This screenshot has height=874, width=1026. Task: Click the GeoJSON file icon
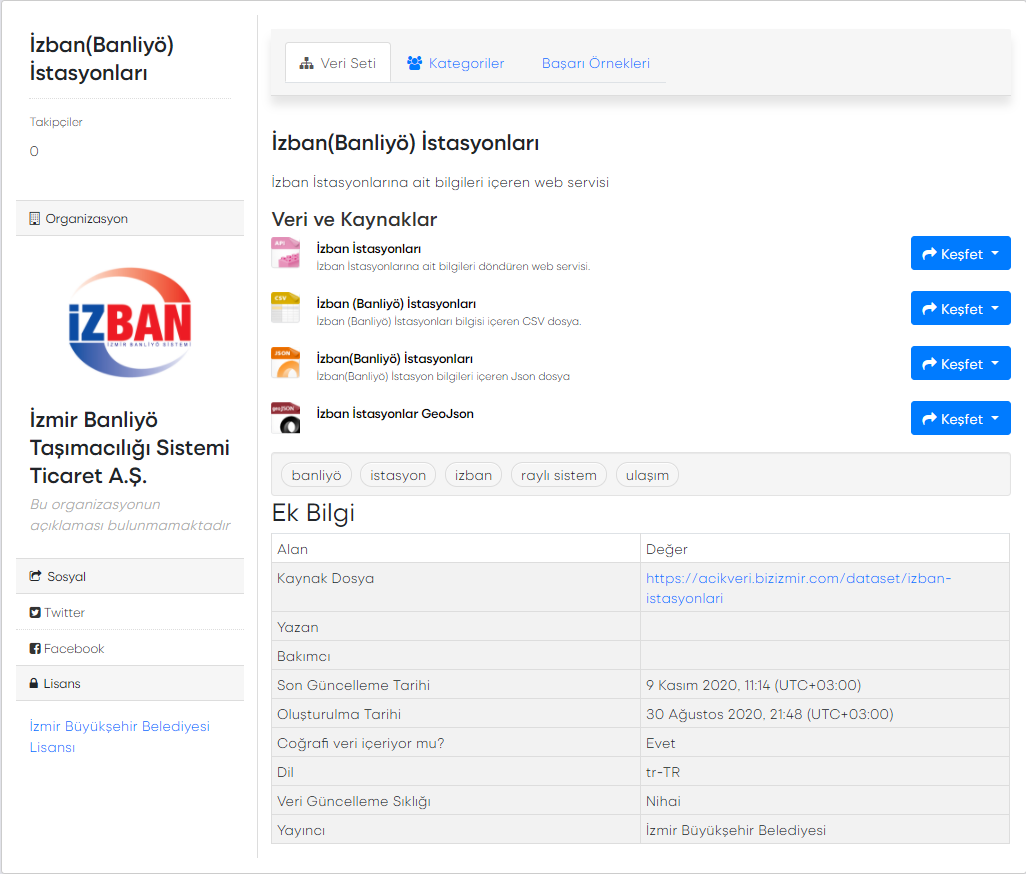285,418
